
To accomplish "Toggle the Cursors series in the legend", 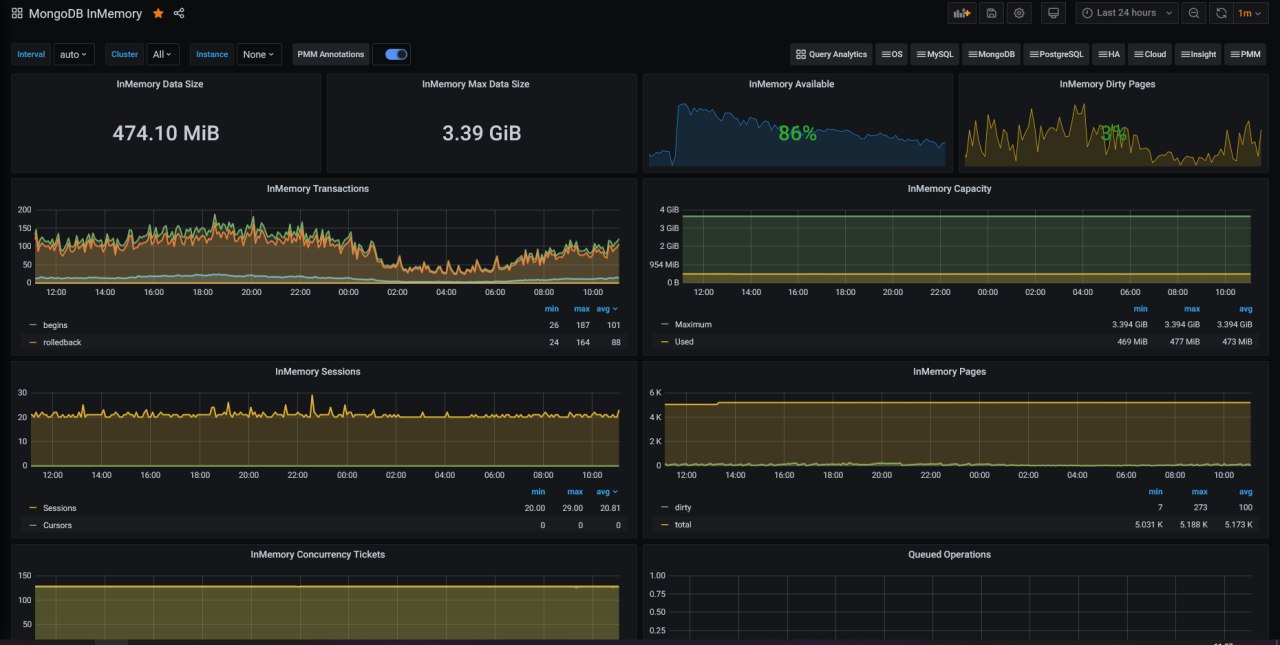I will tap(57, 525).
